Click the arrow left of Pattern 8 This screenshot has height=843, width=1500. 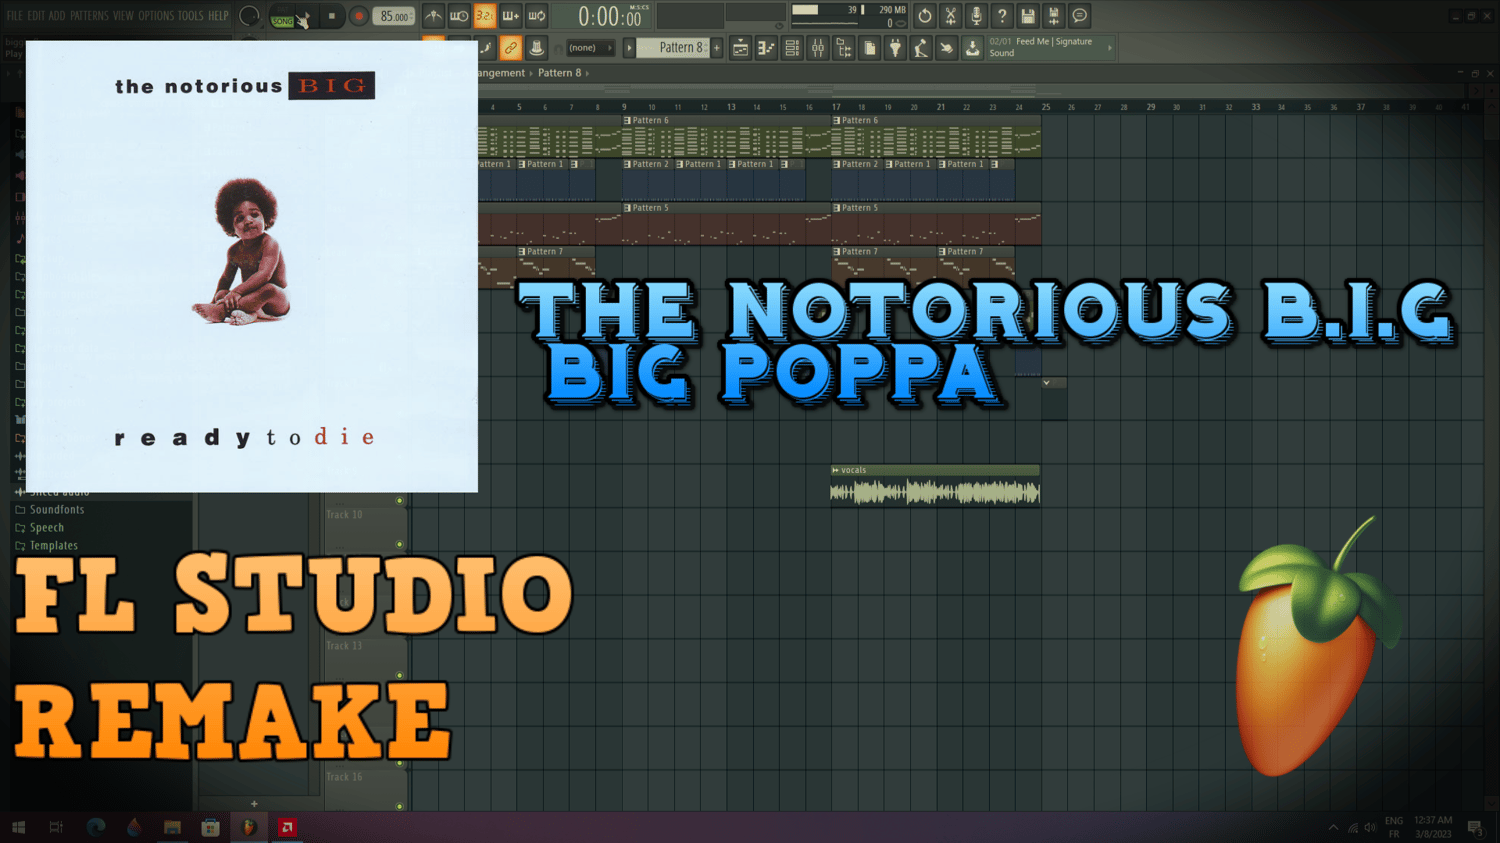pos(629,48)
